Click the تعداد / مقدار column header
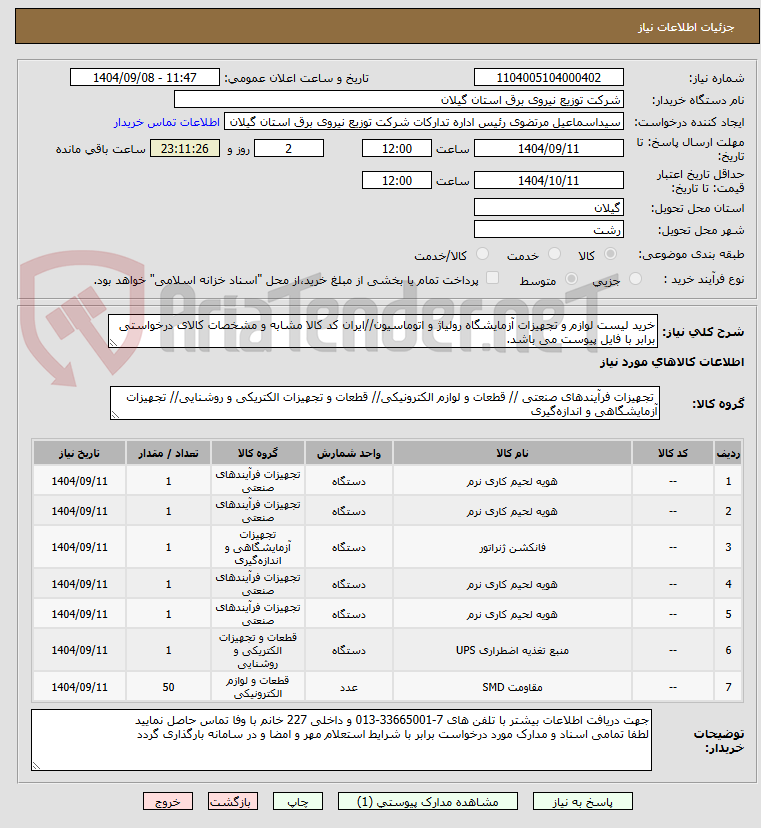This screenshot has height=828, width=761. click(x=168, y=453)
